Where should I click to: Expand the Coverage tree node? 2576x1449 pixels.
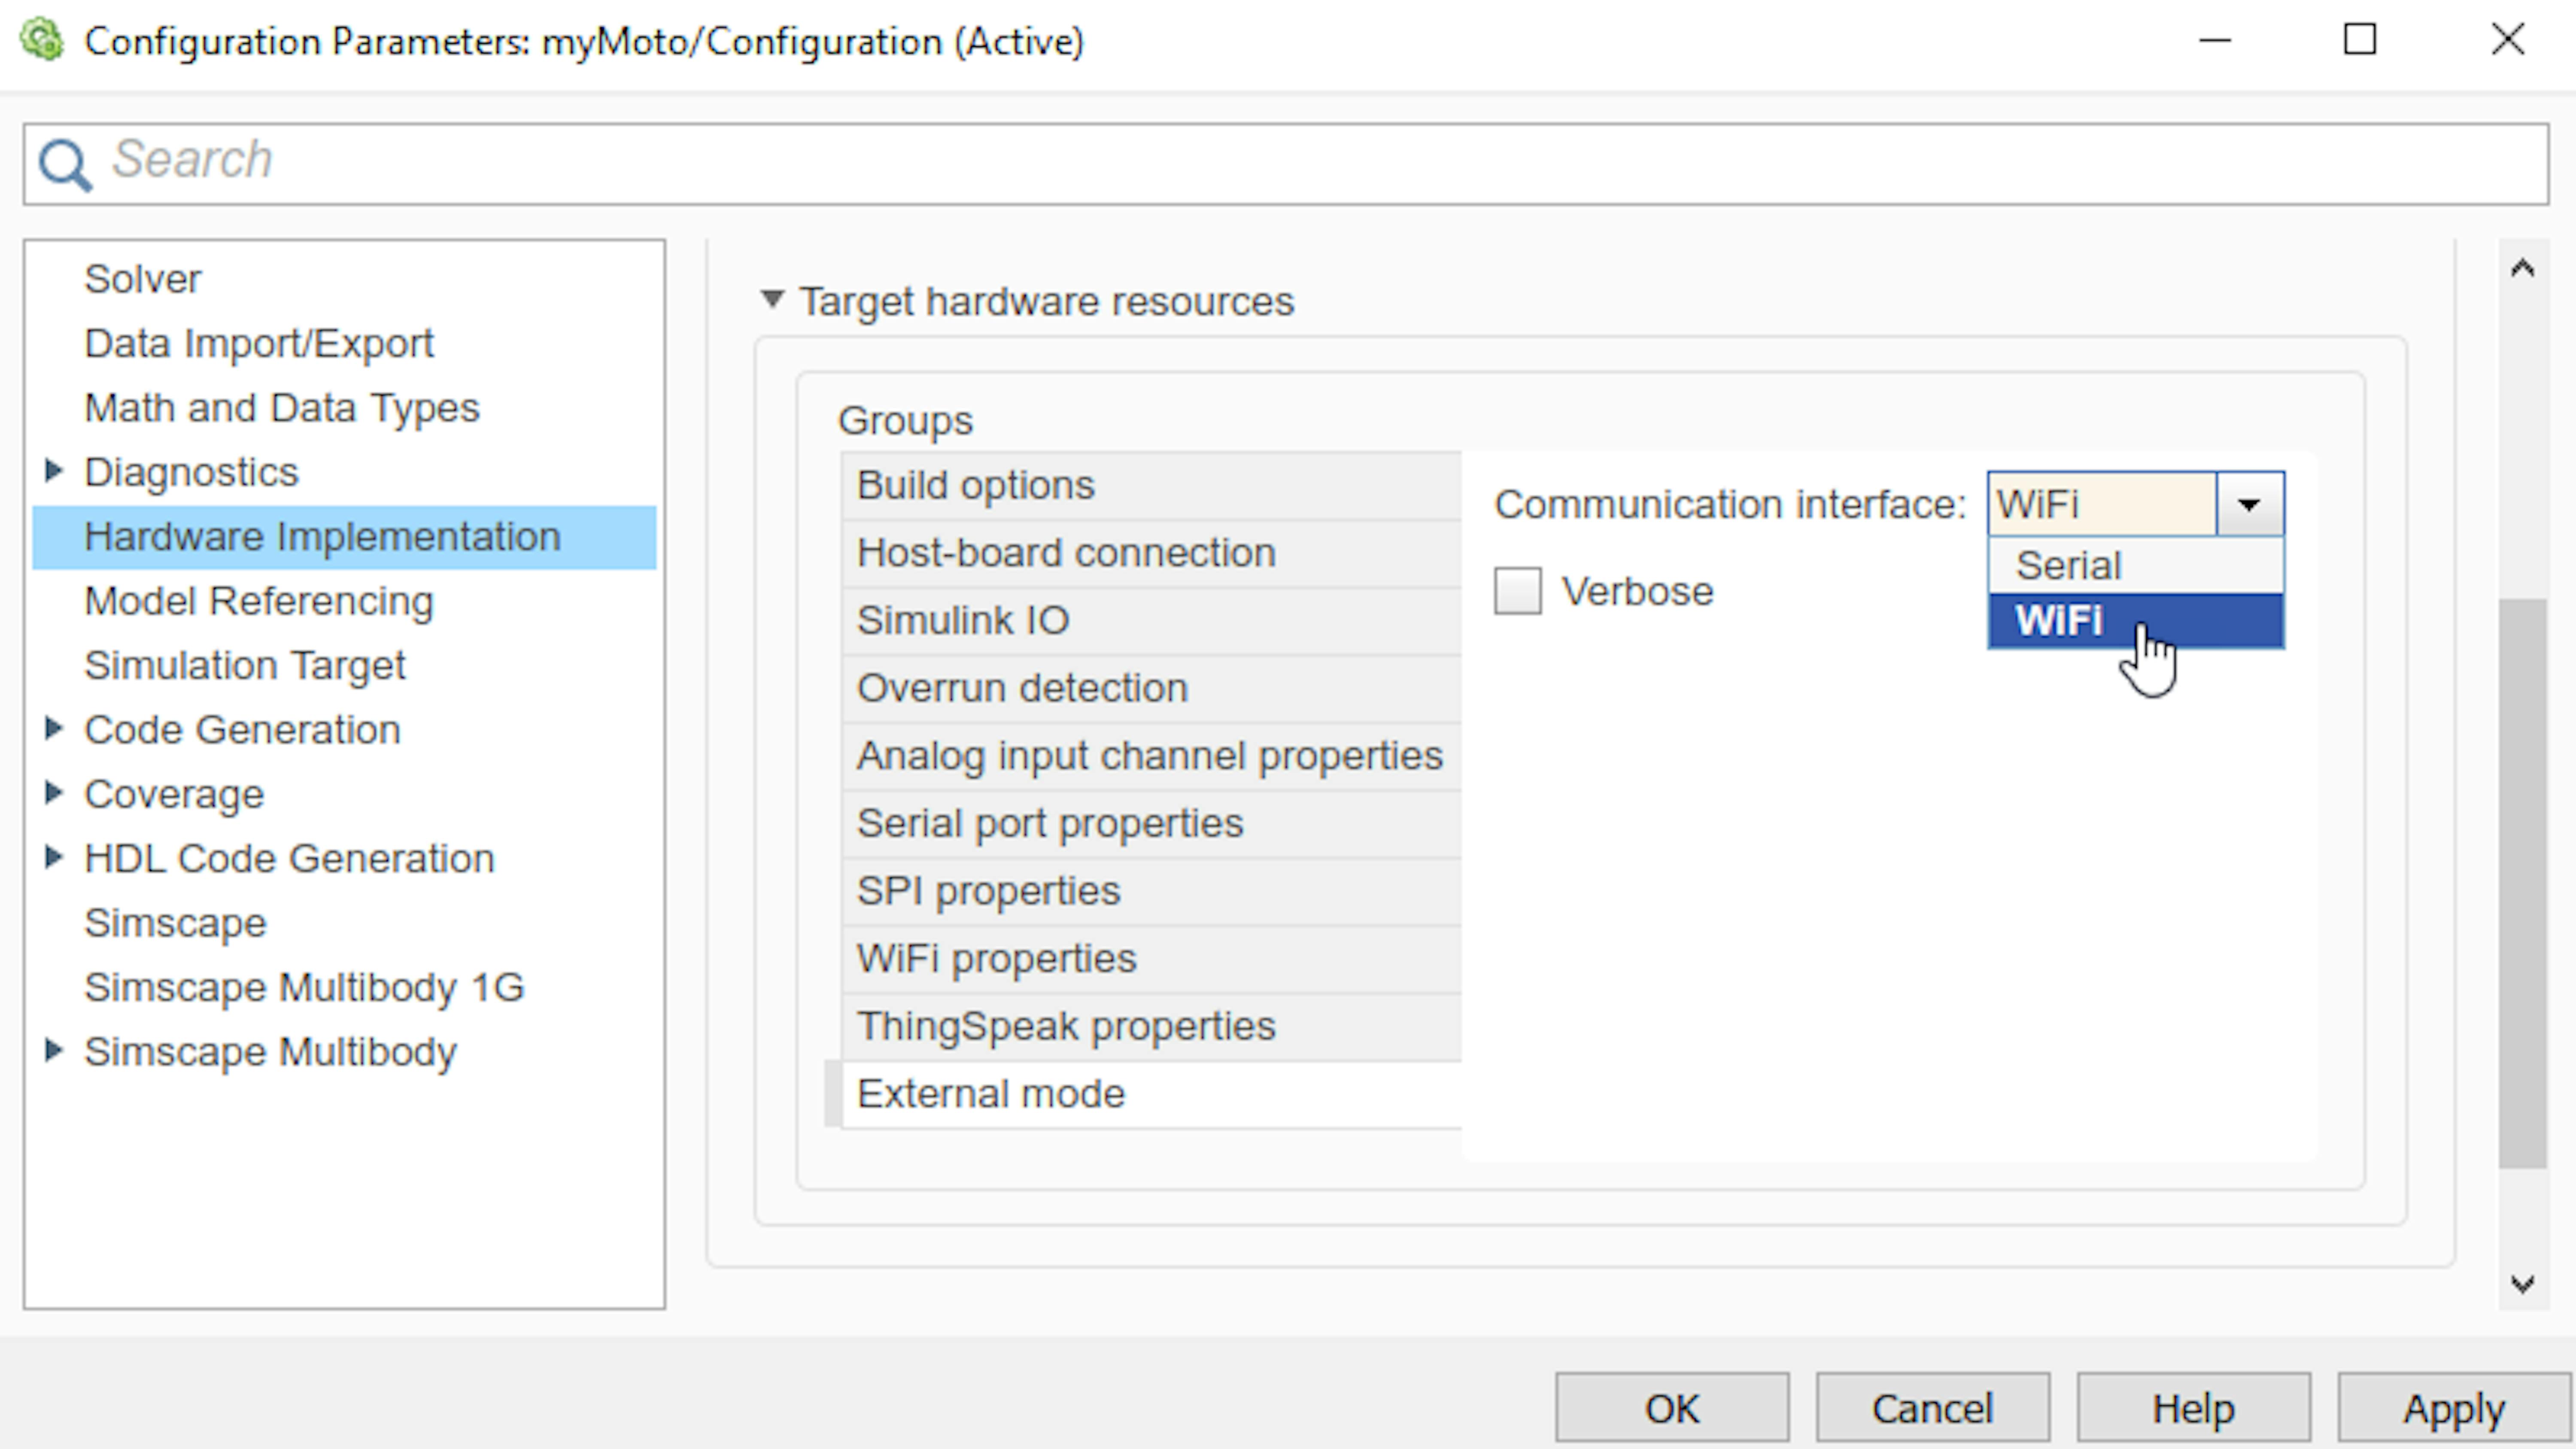point(55,793)
